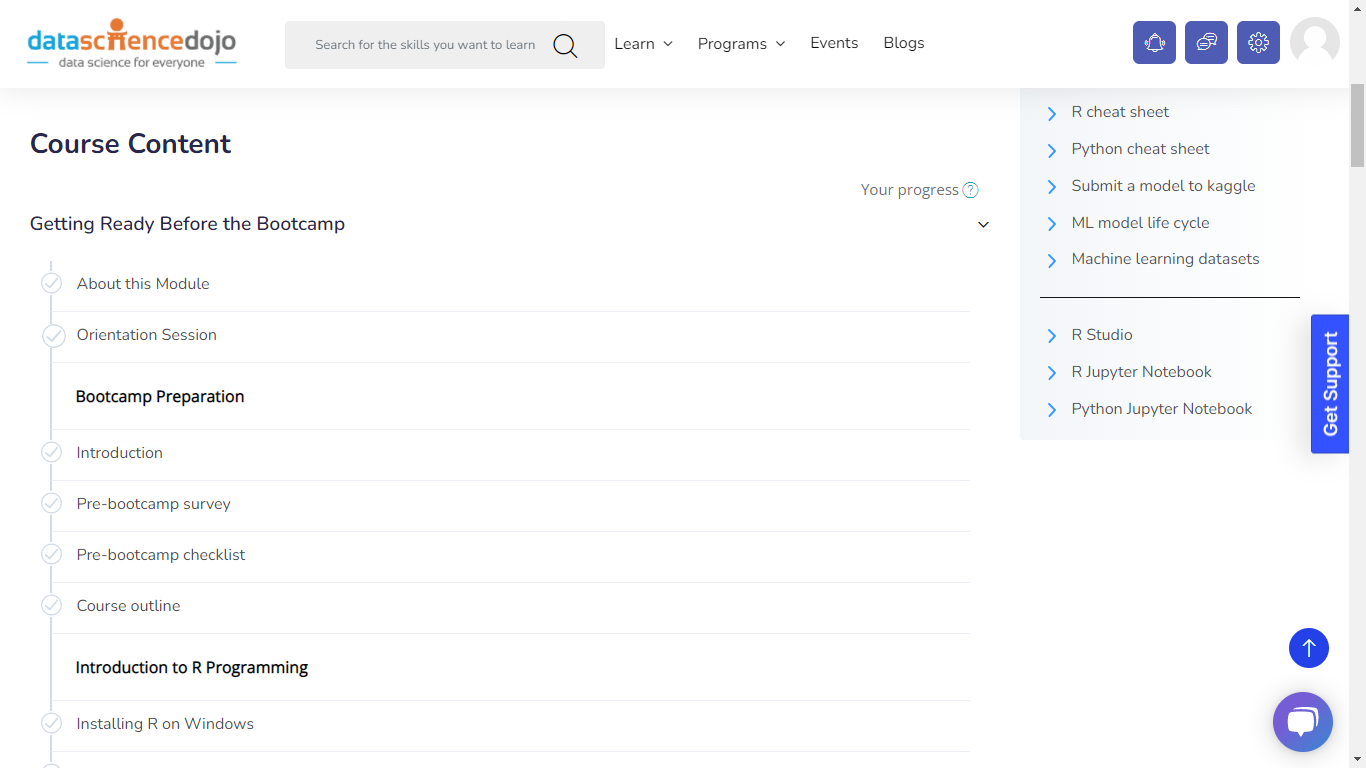
Task: Open the chat support bubble
Action: click(x=1302, y=721)
